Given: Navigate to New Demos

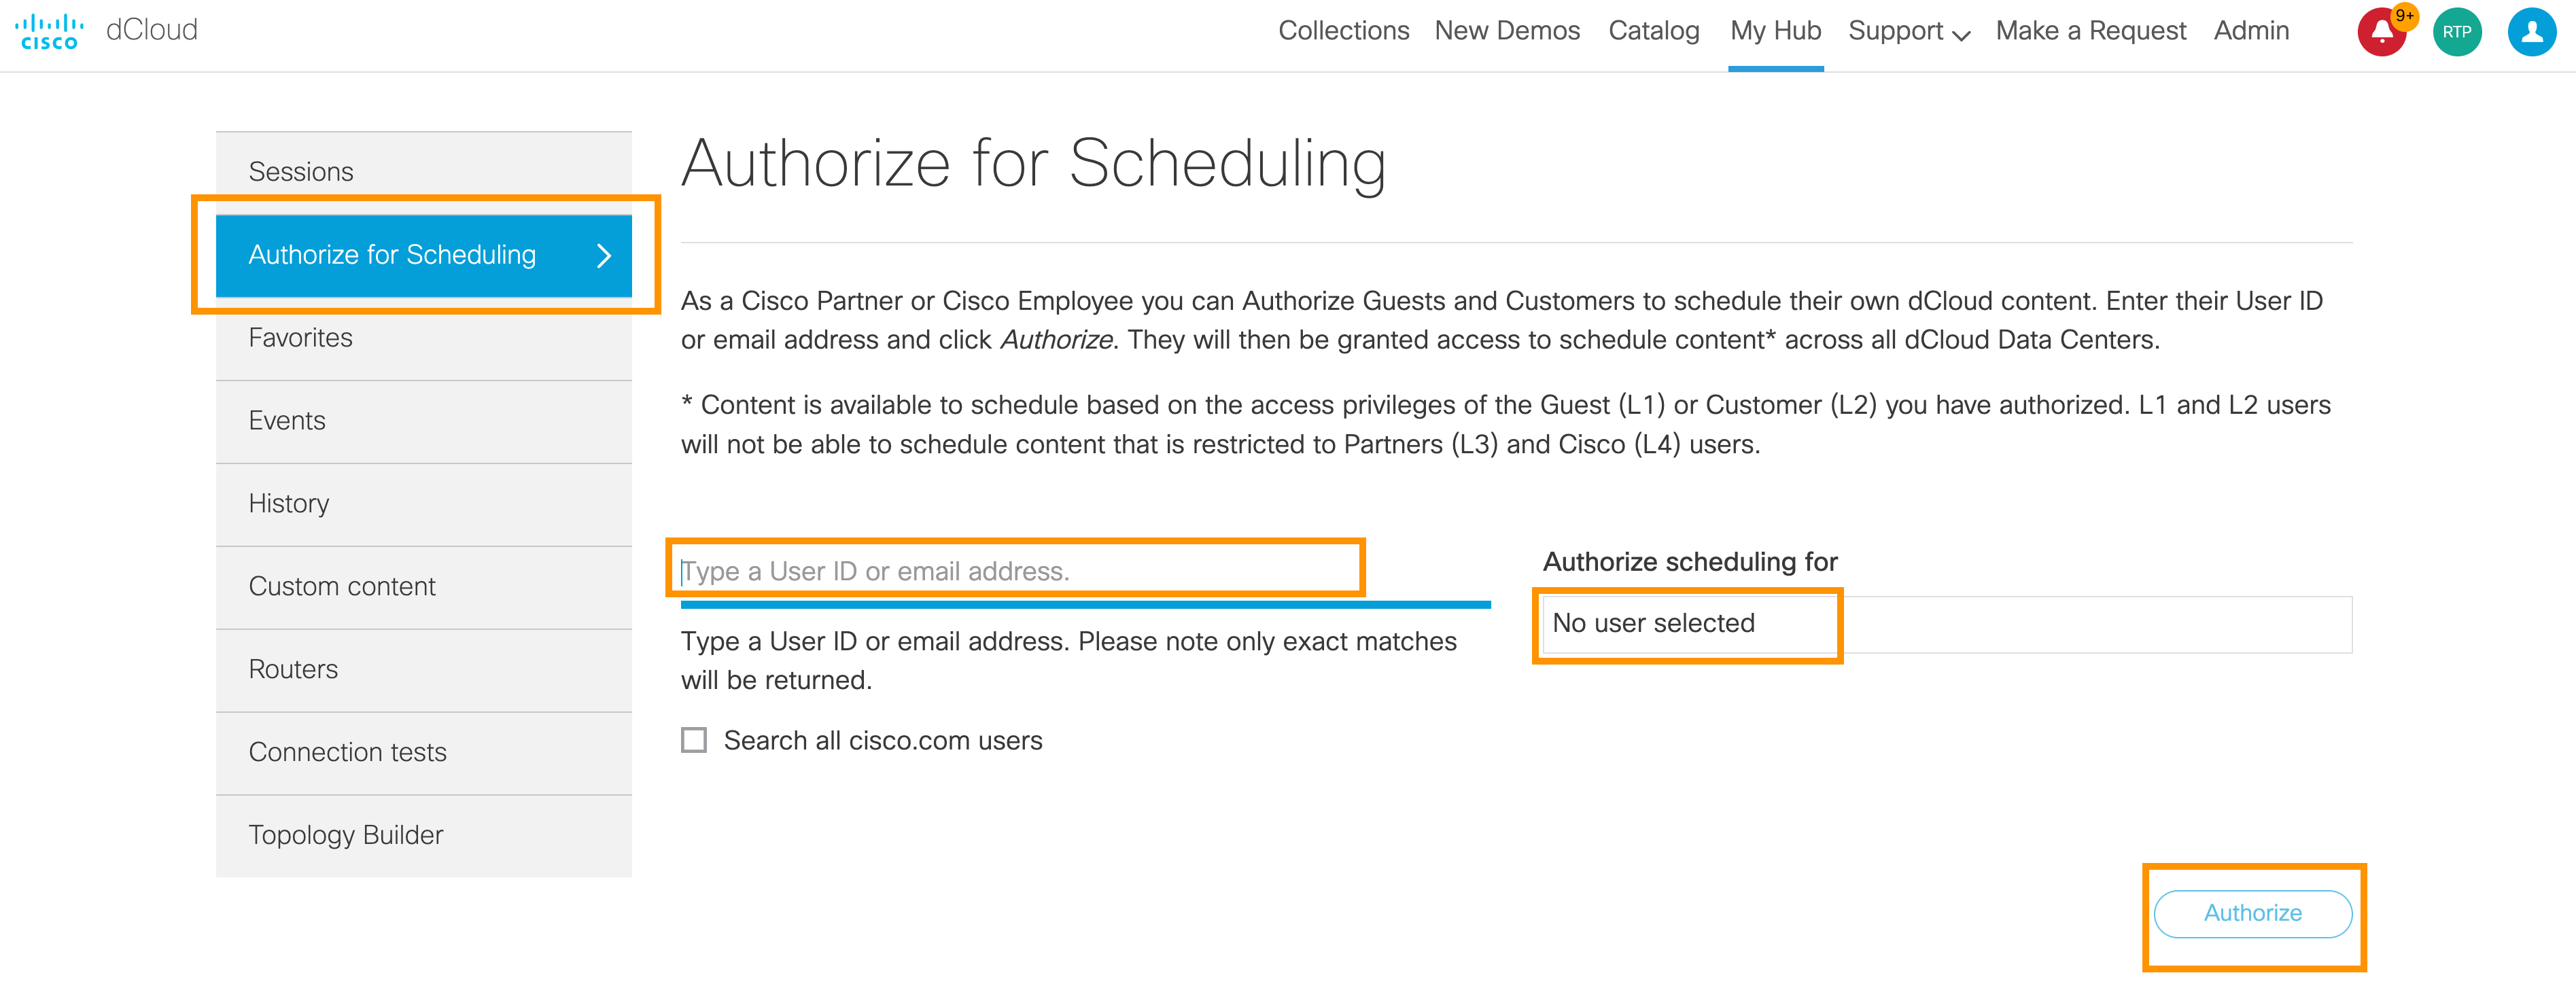Looking at the screenshot, I should (1506, 31).
